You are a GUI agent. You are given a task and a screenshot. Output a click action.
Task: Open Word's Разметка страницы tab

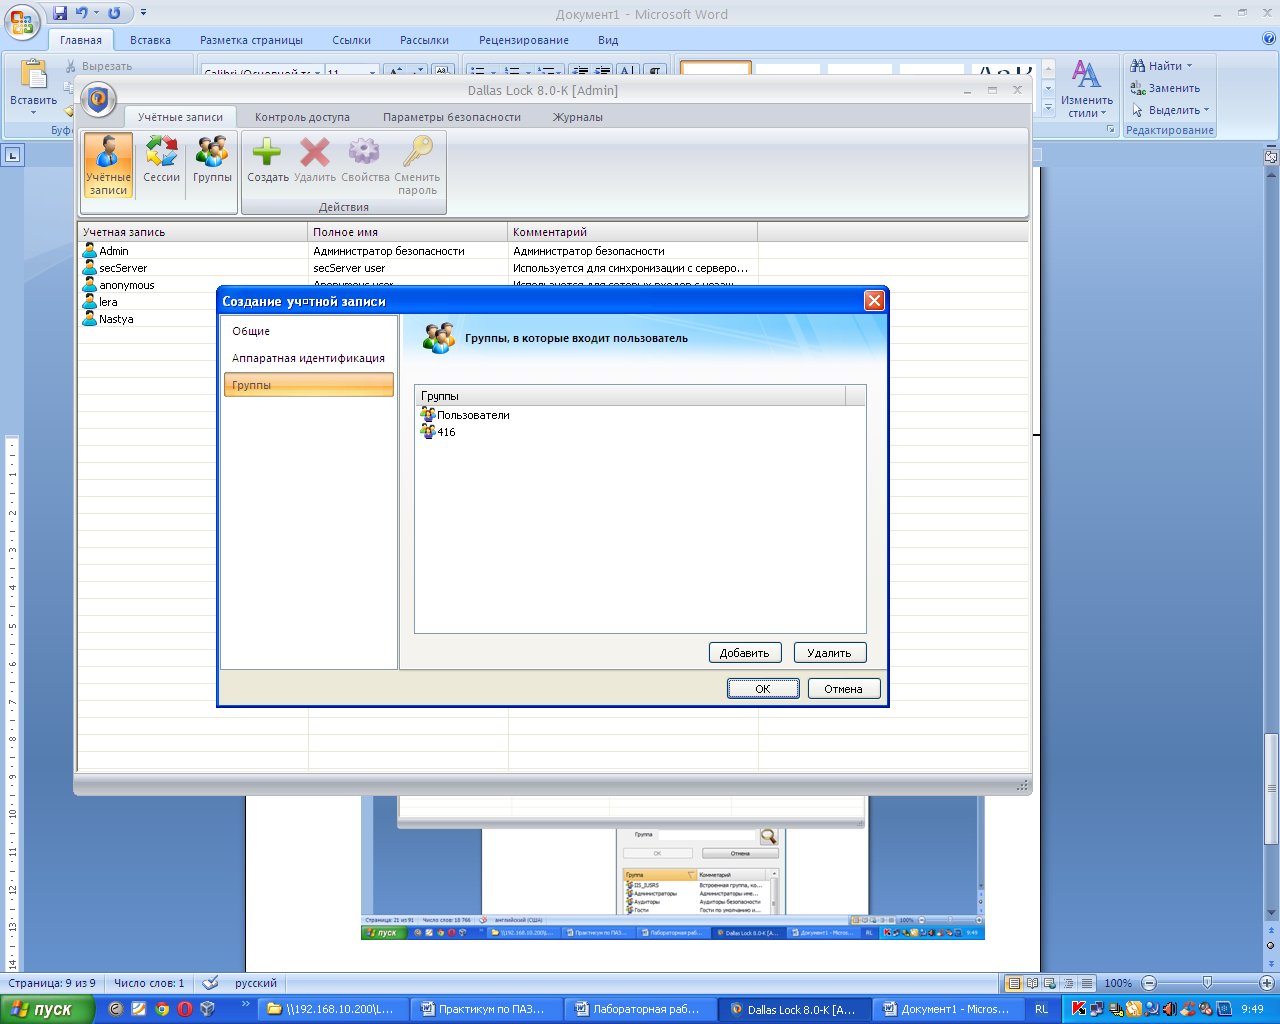pos(251,40)
